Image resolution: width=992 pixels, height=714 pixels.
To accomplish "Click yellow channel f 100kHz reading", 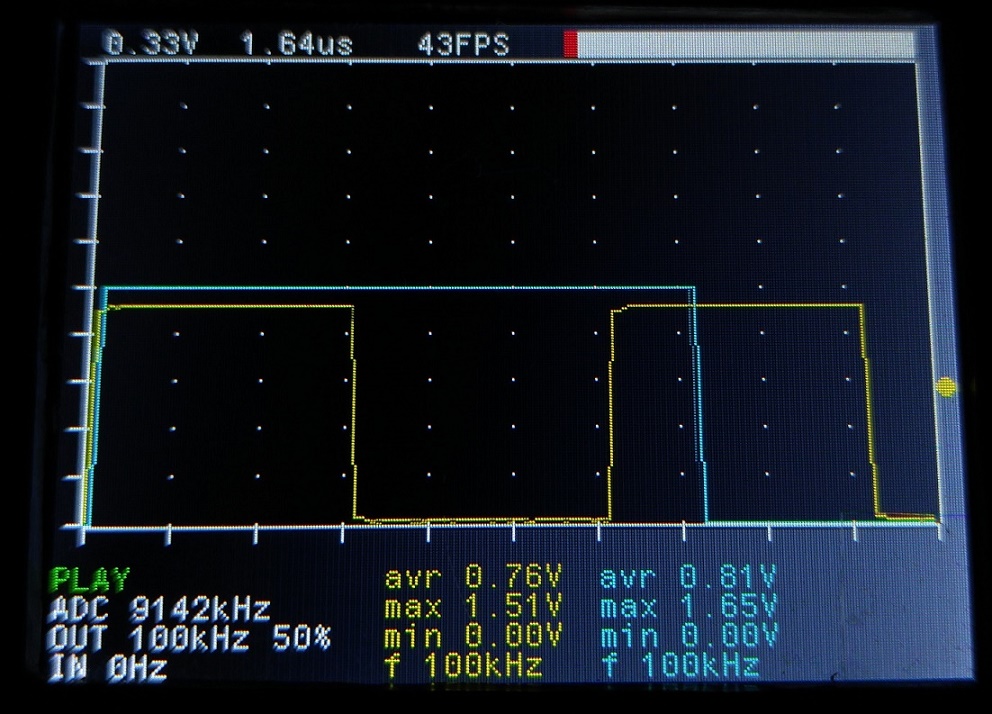I will [x=464, y=665].
